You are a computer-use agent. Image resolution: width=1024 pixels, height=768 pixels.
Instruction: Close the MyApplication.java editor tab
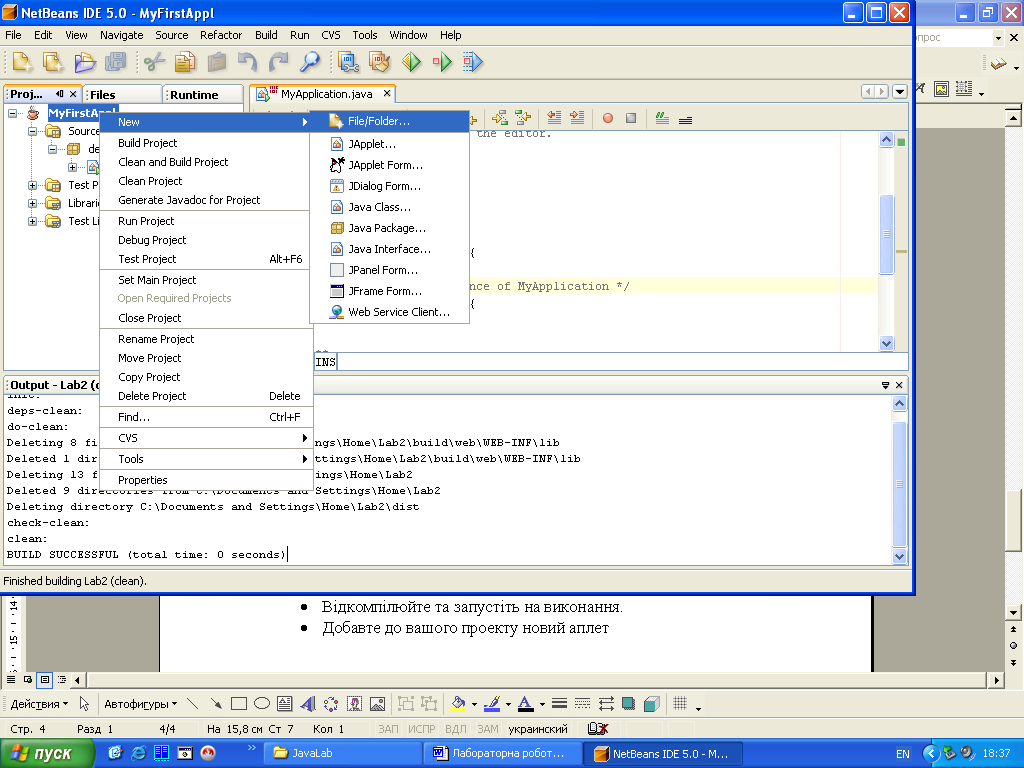387,93
